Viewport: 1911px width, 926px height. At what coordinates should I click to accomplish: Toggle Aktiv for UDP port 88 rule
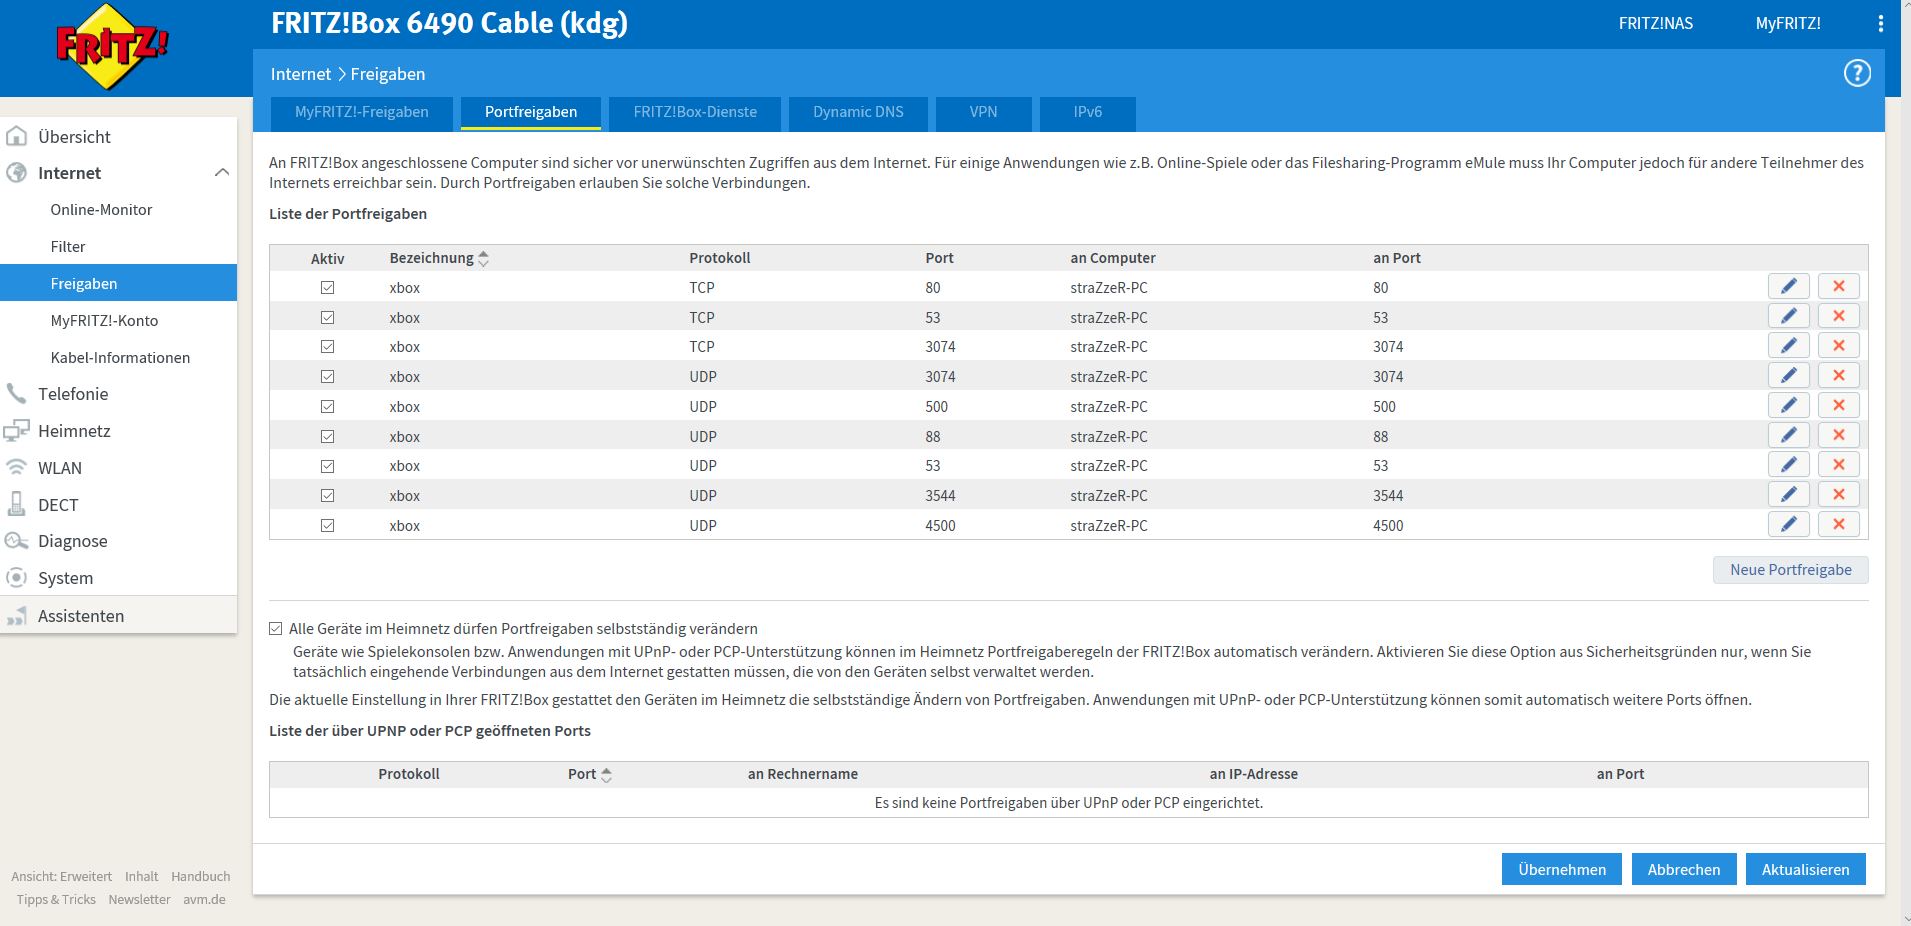[x=327, y=436]
